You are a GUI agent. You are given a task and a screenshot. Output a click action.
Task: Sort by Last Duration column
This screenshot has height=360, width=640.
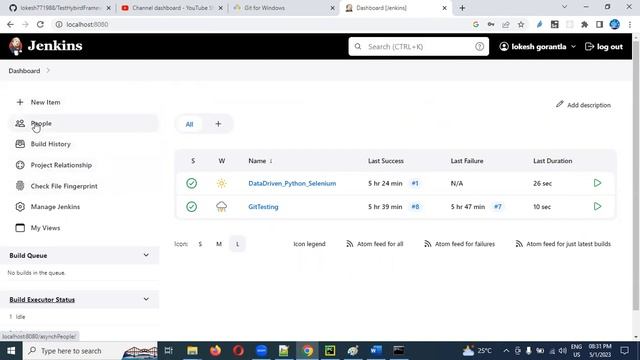[x=553, y=161]
